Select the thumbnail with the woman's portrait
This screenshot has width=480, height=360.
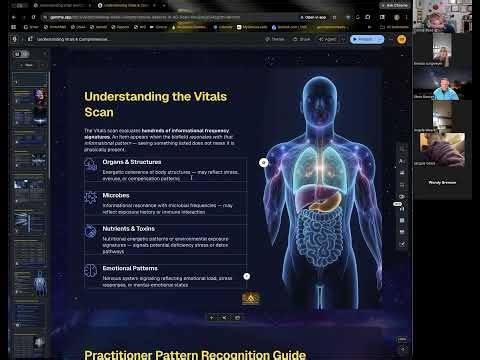click(x=30, y=97)
